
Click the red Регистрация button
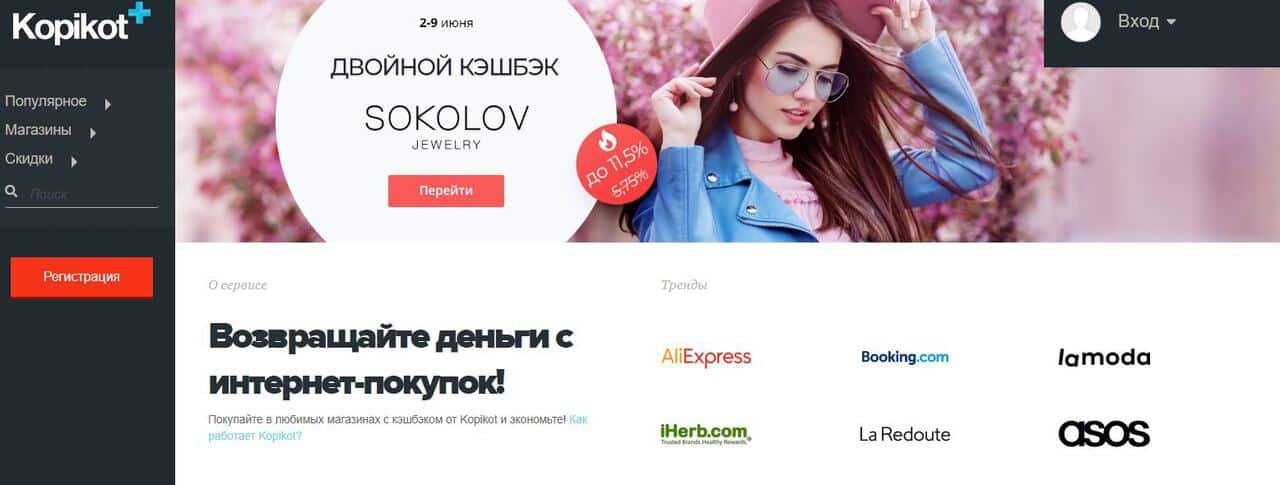(x=82, y=277)
